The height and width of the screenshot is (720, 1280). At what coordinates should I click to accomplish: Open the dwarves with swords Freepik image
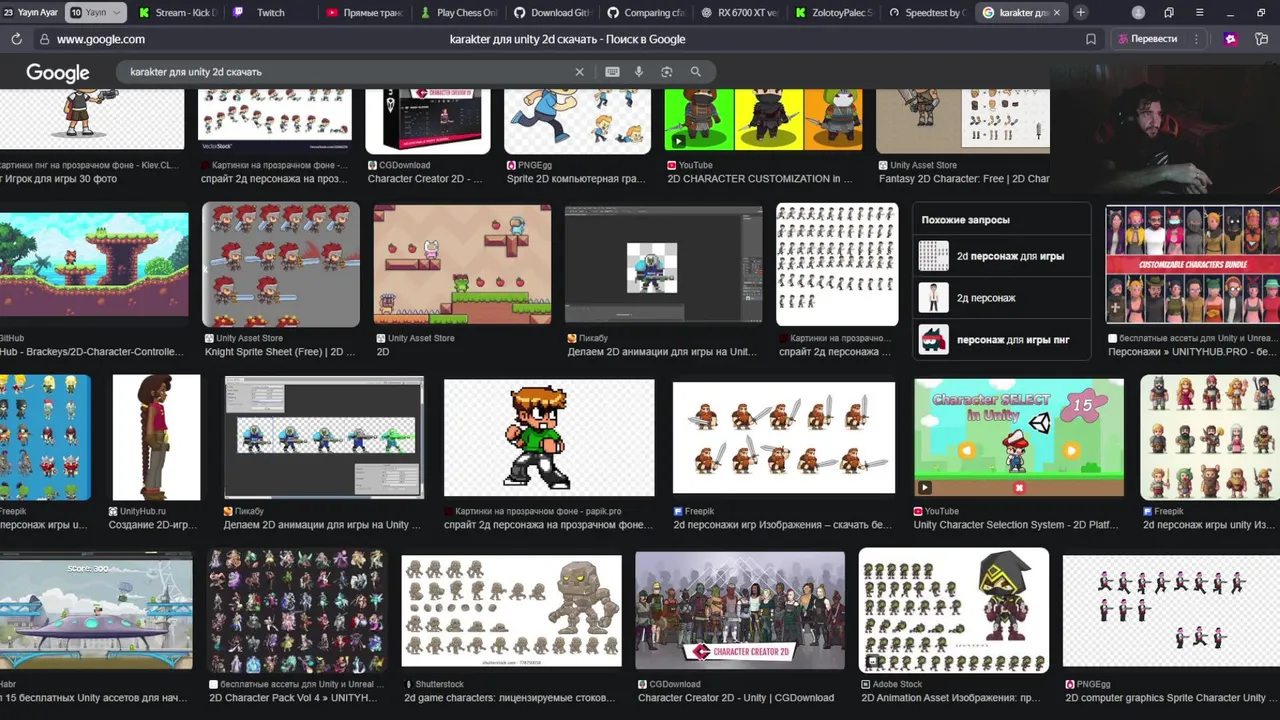784,438
